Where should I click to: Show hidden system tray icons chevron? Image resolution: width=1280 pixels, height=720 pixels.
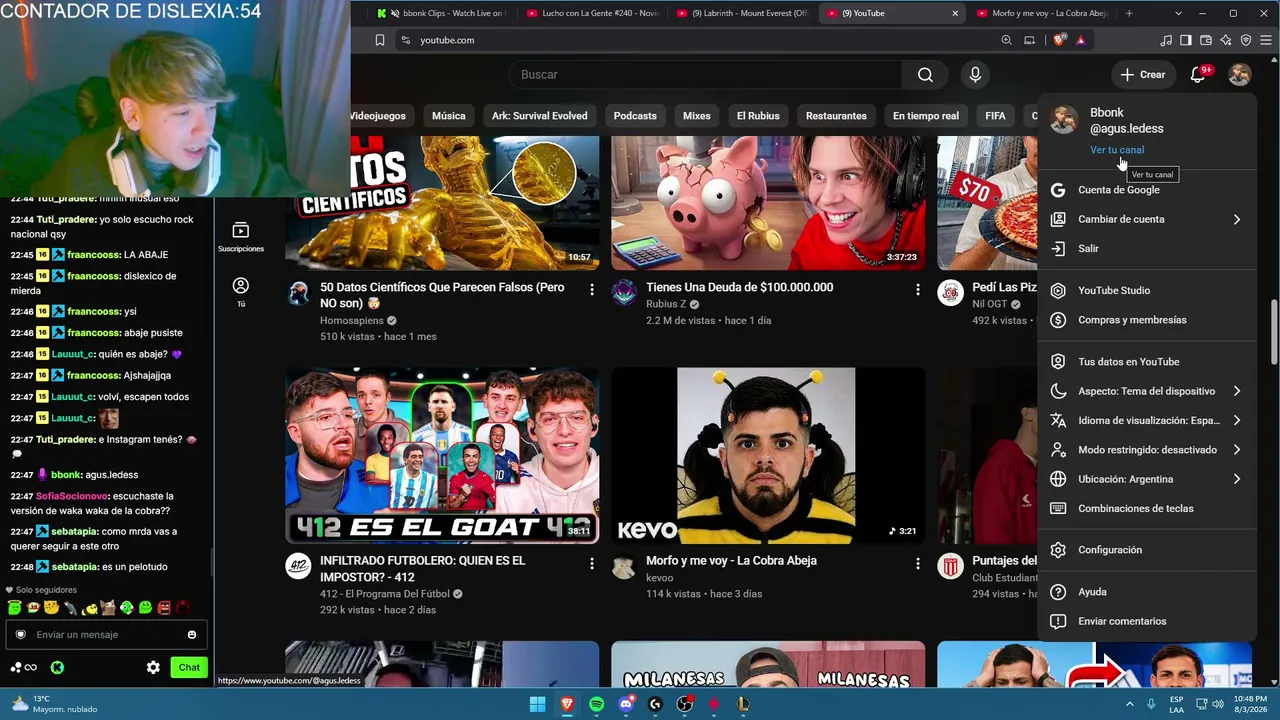tap(1129, 703)
